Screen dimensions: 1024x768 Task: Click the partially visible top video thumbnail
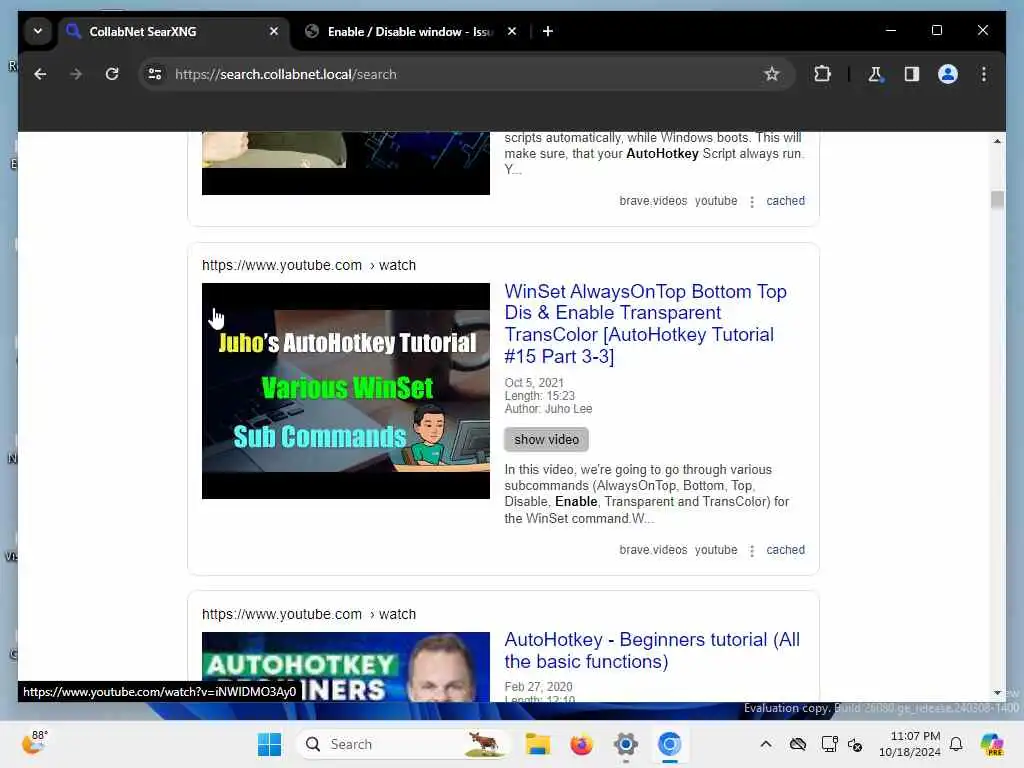tap(345, 163)
